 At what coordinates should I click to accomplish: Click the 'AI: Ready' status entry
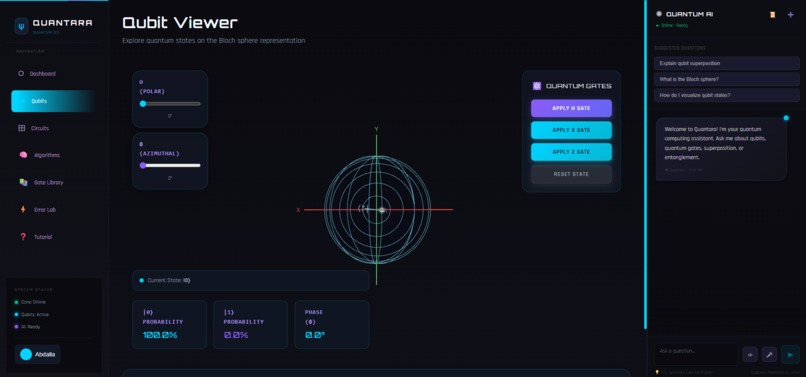[x=27, y=327]
